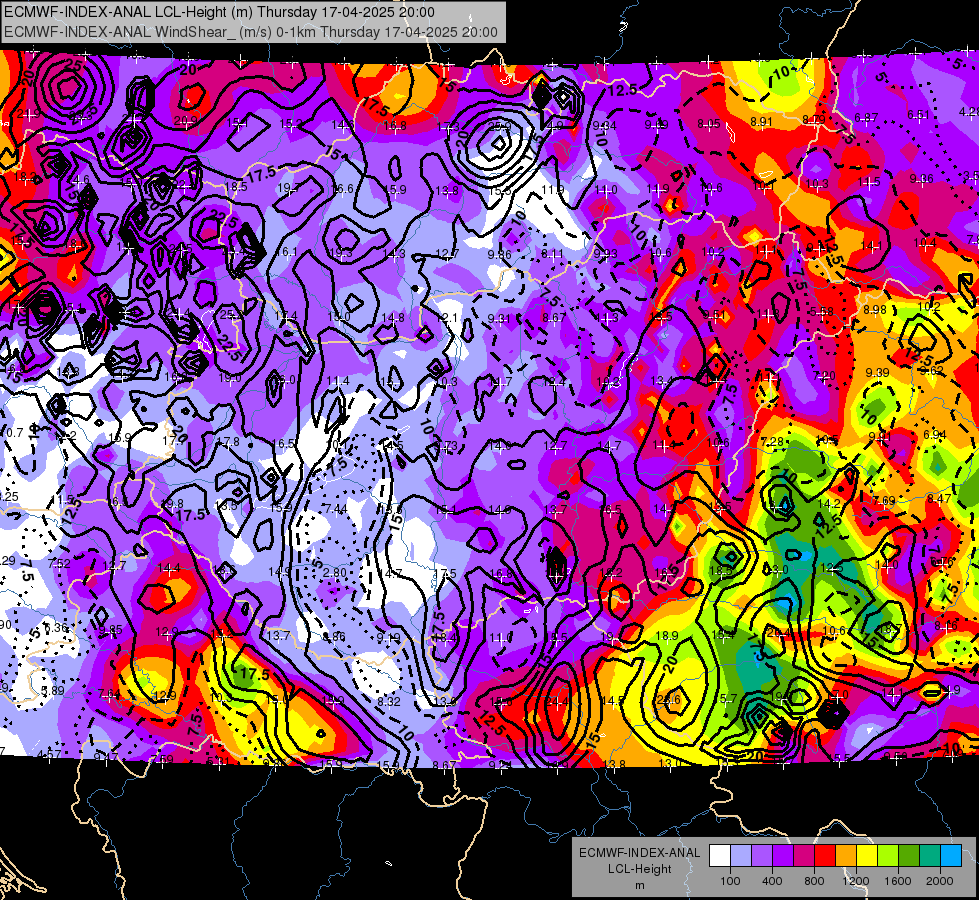Image resolution: width=979 pixels, height=900 pixels.
Task: Click the grid value 6.94
Action: coord(934,435)
